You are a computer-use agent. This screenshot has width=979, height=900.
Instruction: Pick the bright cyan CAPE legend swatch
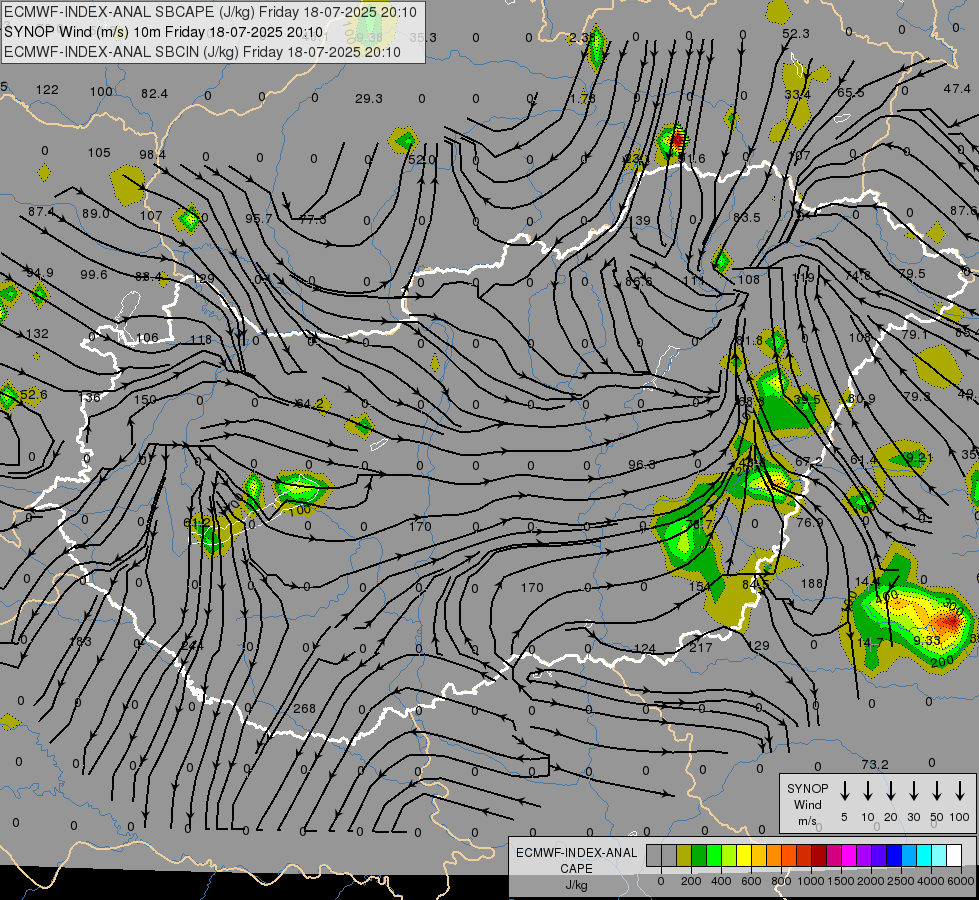tap(923, 856)
